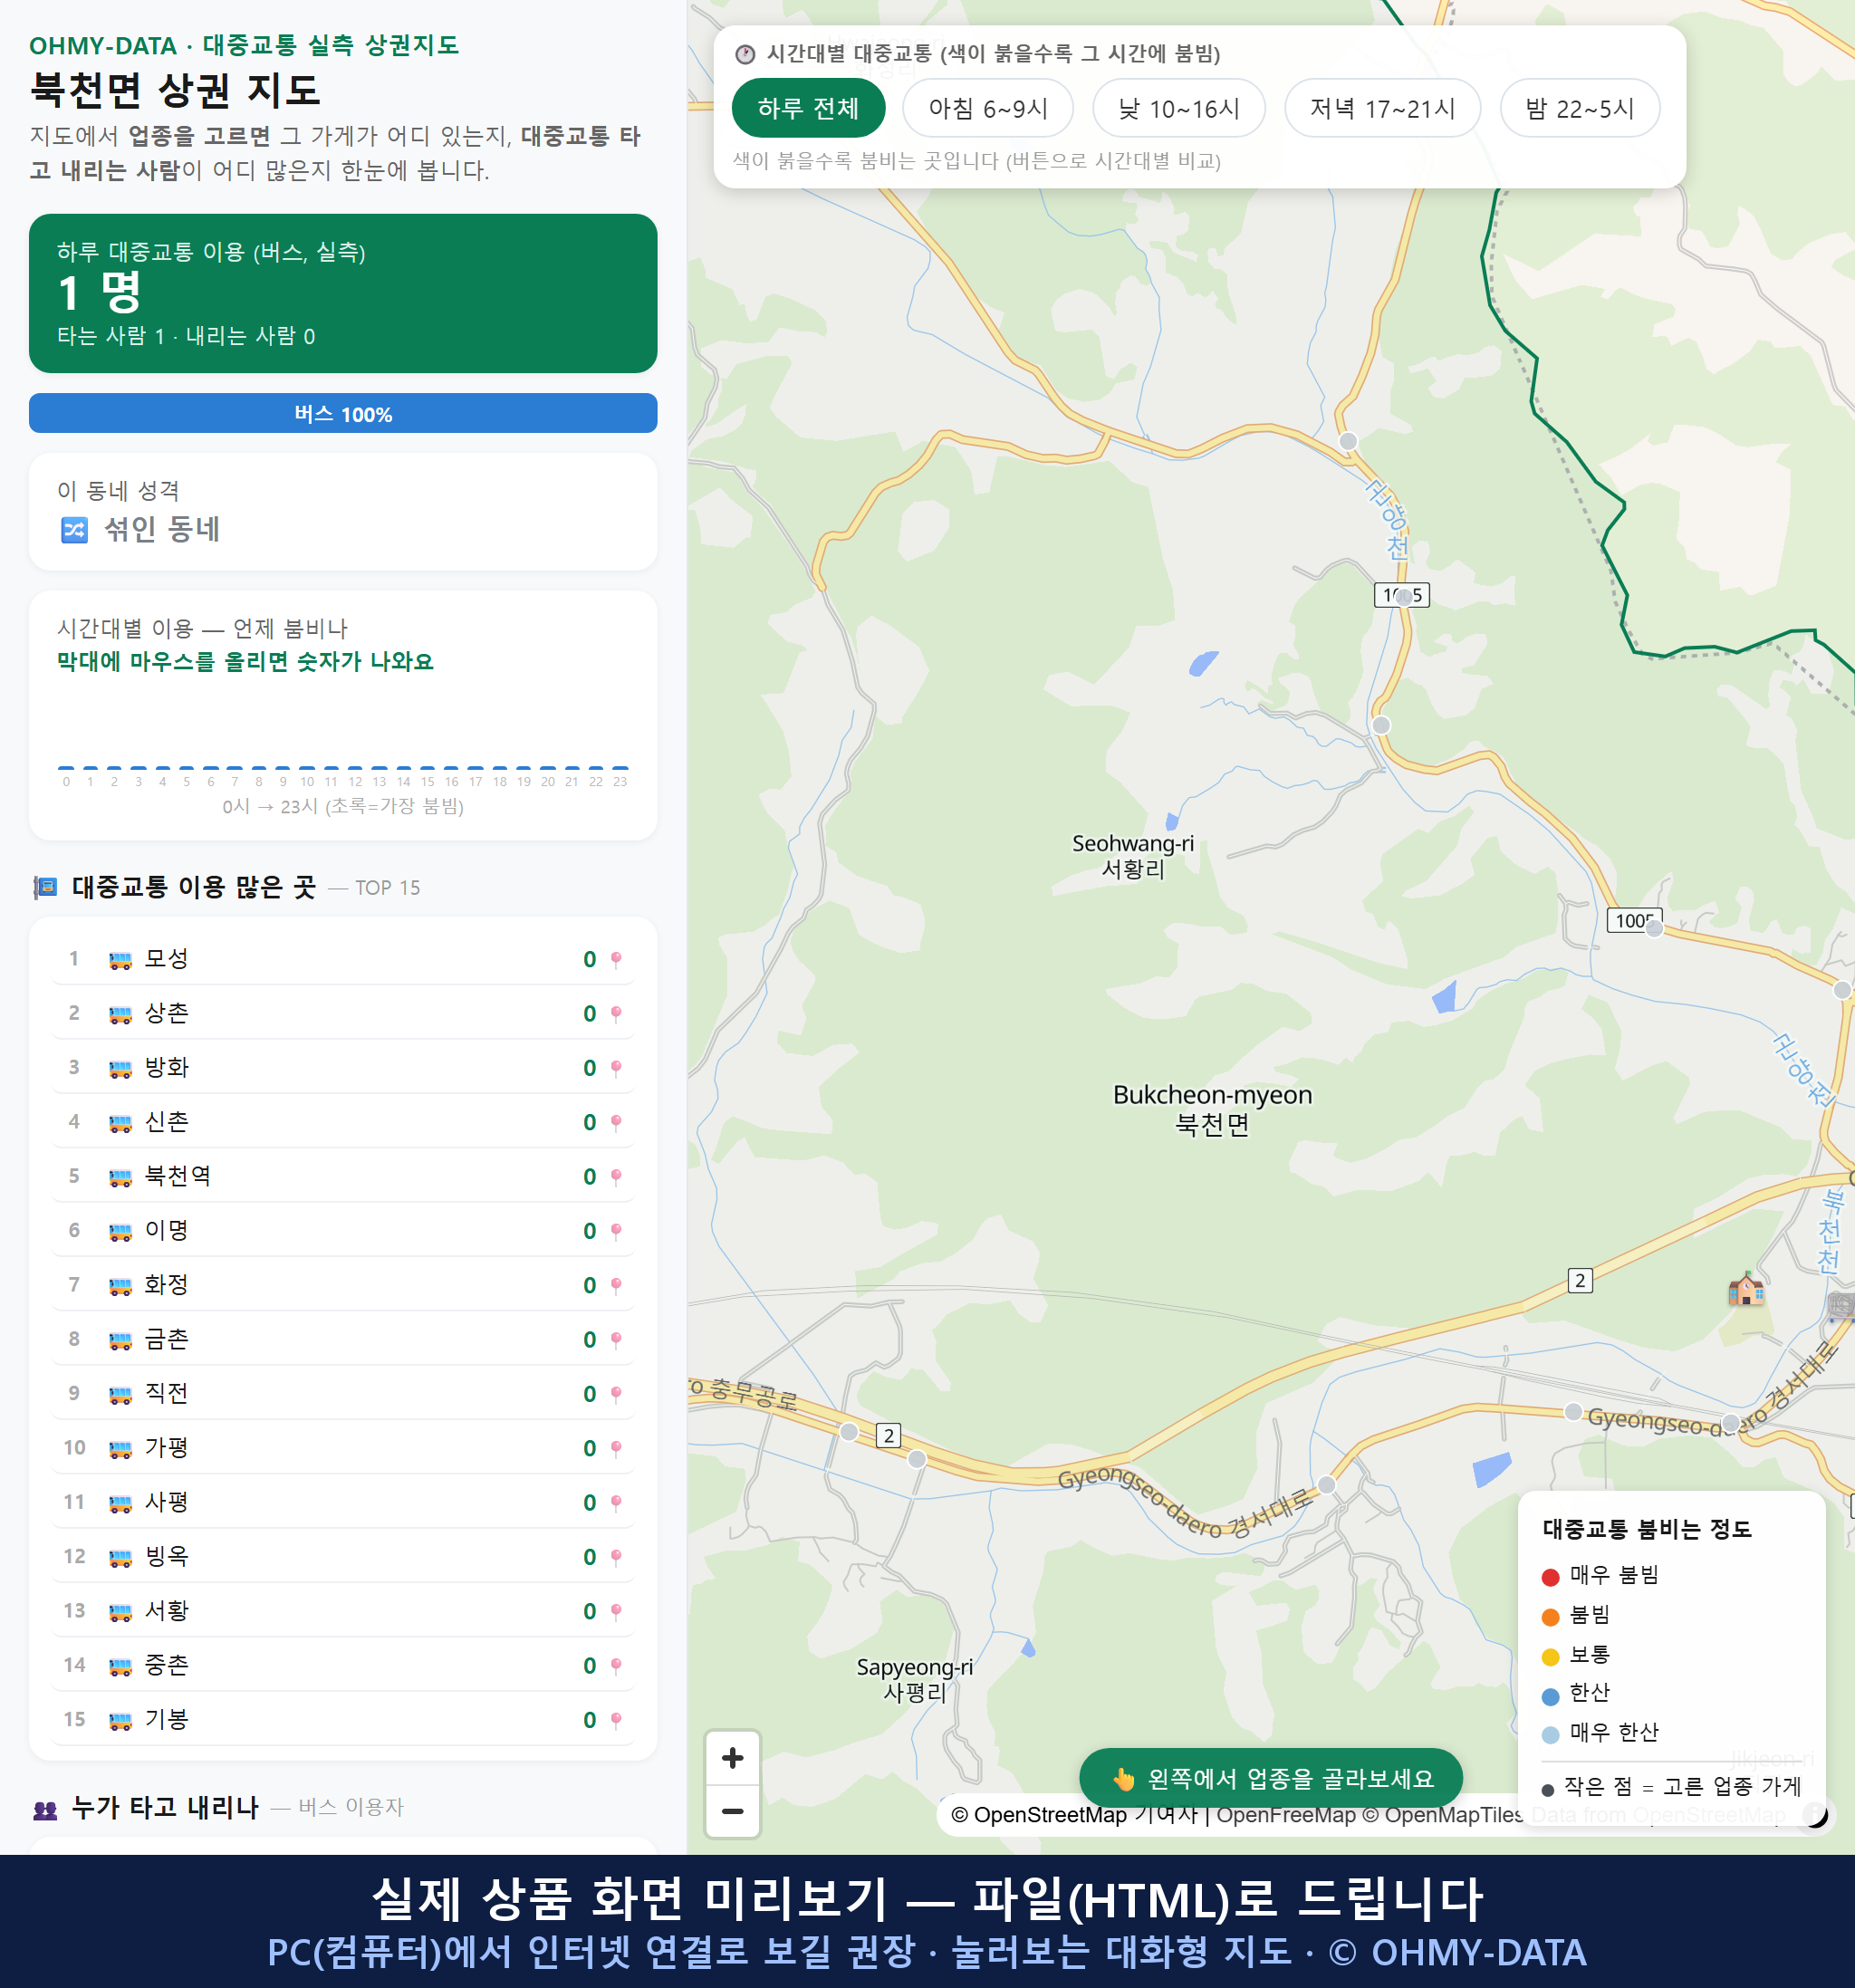Image resolution: width=1855 pixels, height=1988 pixels.
Task: Switch to the 아침 6~9시 filter
Action: coord(987,108)
